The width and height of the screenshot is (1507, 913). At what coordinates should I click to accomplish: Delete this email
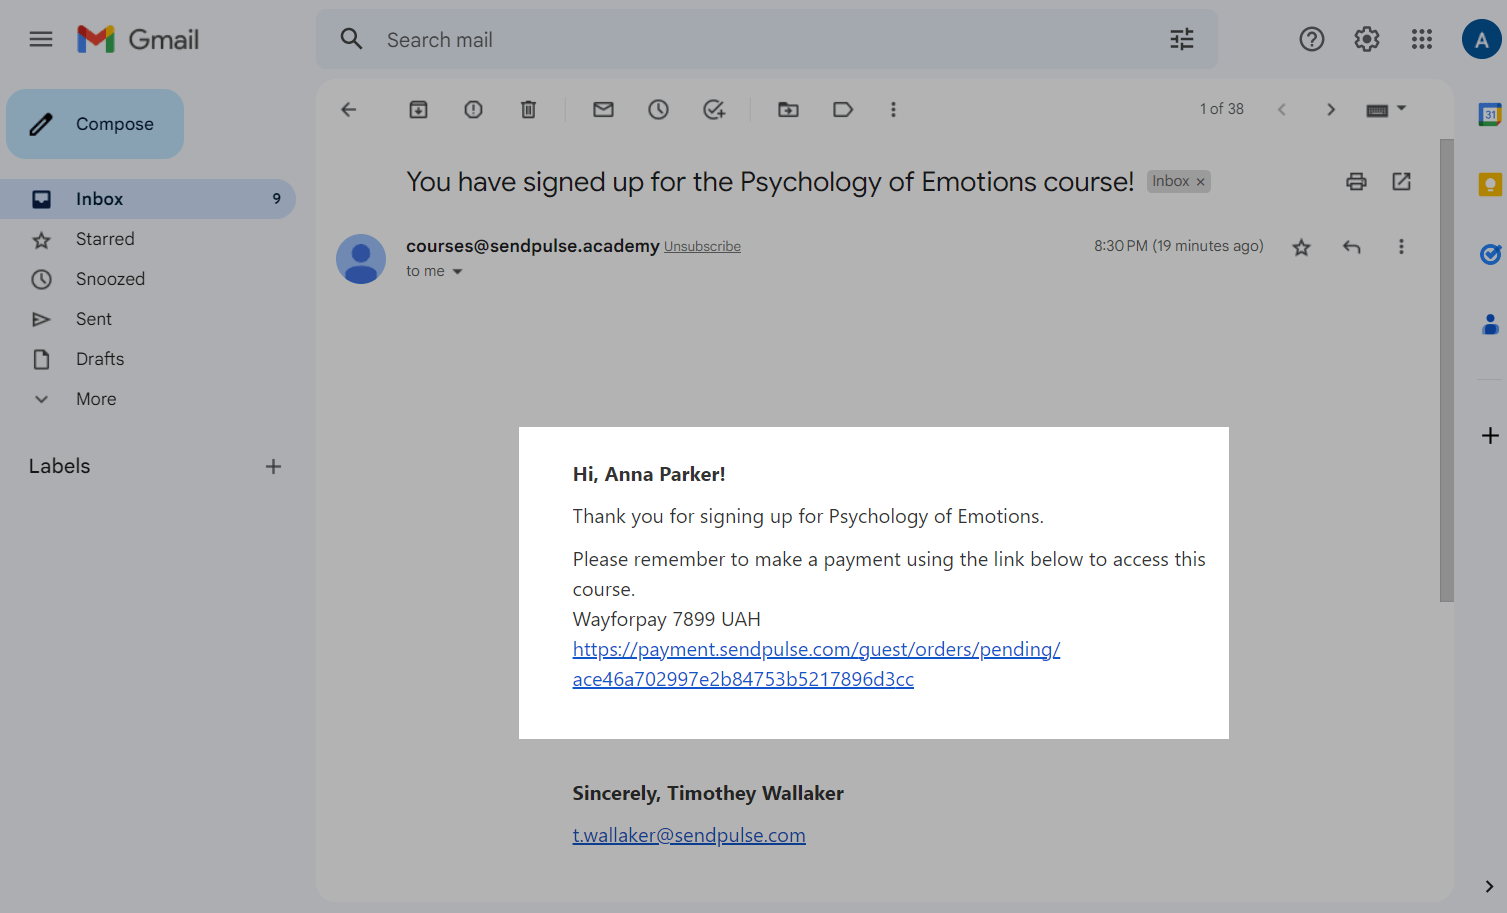[528, 109]
